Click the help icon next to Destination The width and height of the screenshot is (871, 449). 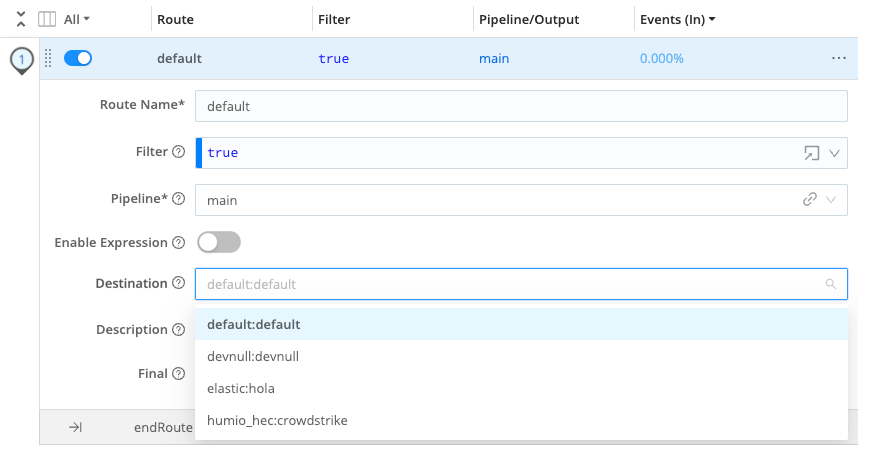179,284
